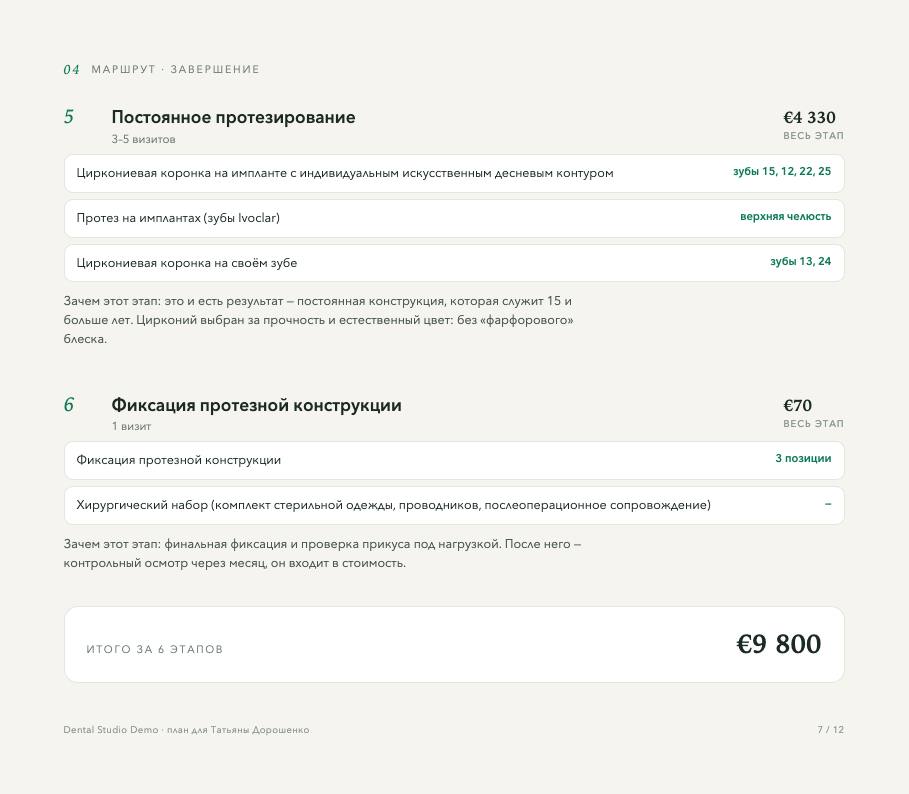Click the green stage number 5

69,117
